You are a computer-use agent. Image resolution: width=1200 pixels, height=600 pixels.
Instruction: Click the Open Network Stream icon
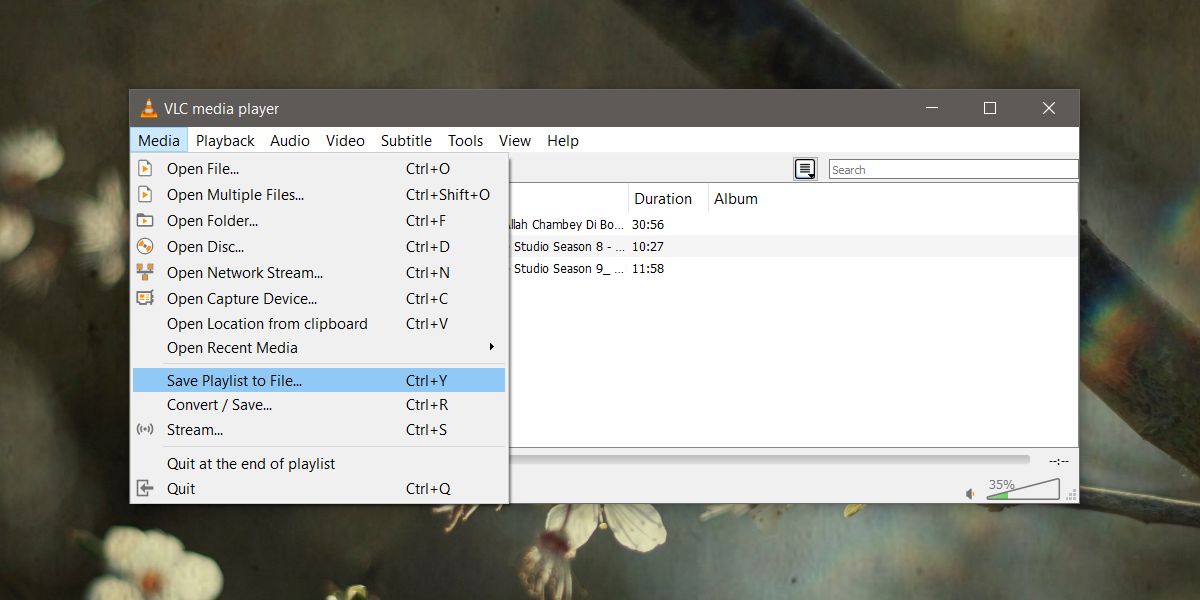click(145, 272)
